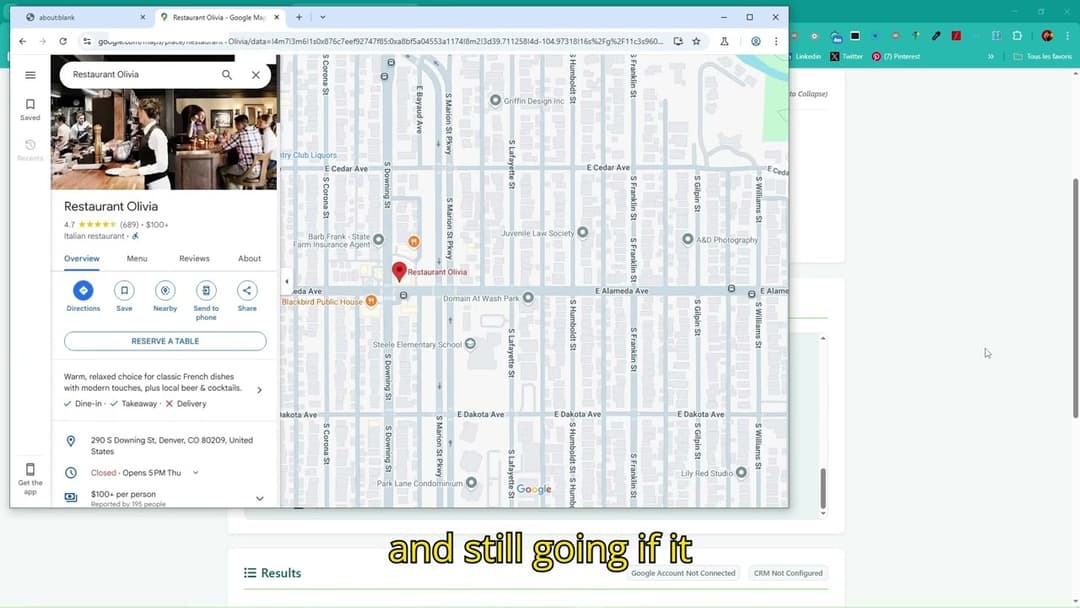Select Domain At Wash Park marker
The width and height of the screenshot is (1080, 608).
(x=528, y=298)
